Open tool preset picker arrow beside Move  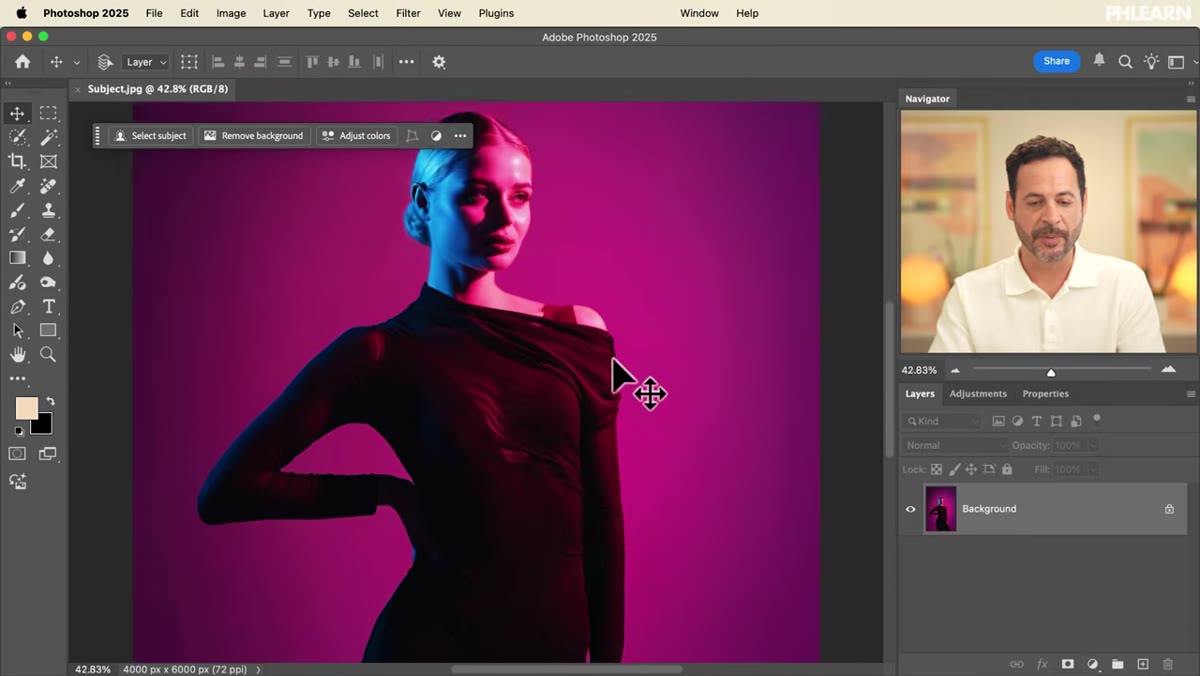(77, 62)
